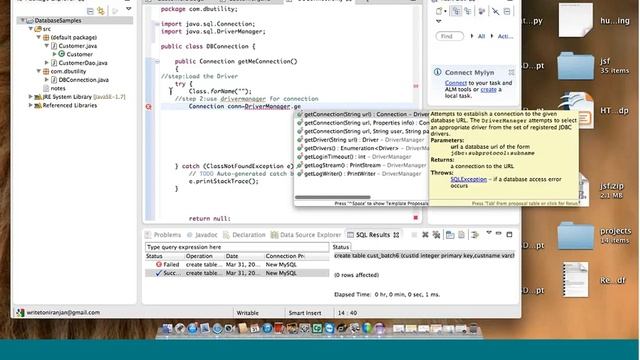Expand CustomerDao.java in the tree
This screenshot has height=360, width=640.
click(47, 63)
